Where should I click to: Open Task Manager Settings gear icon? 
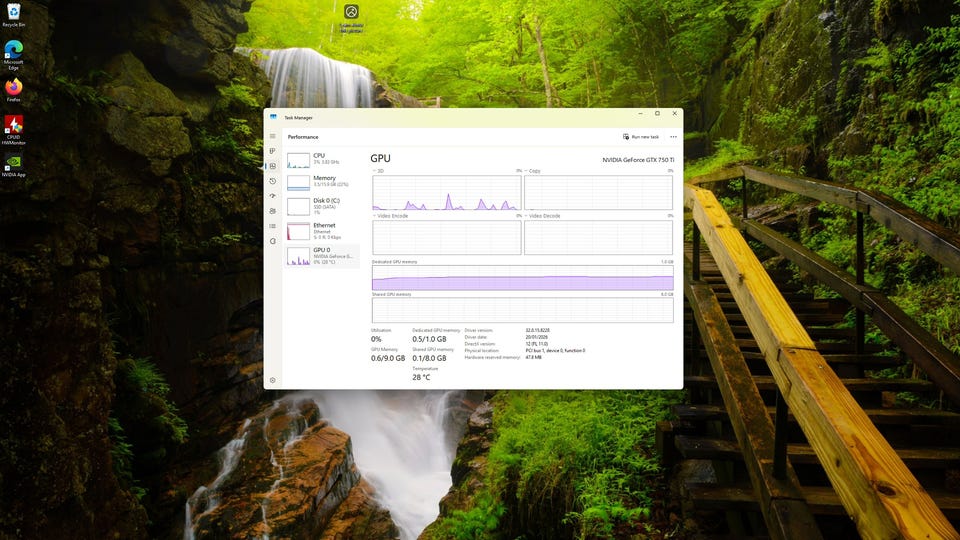(x=272, y=380)
